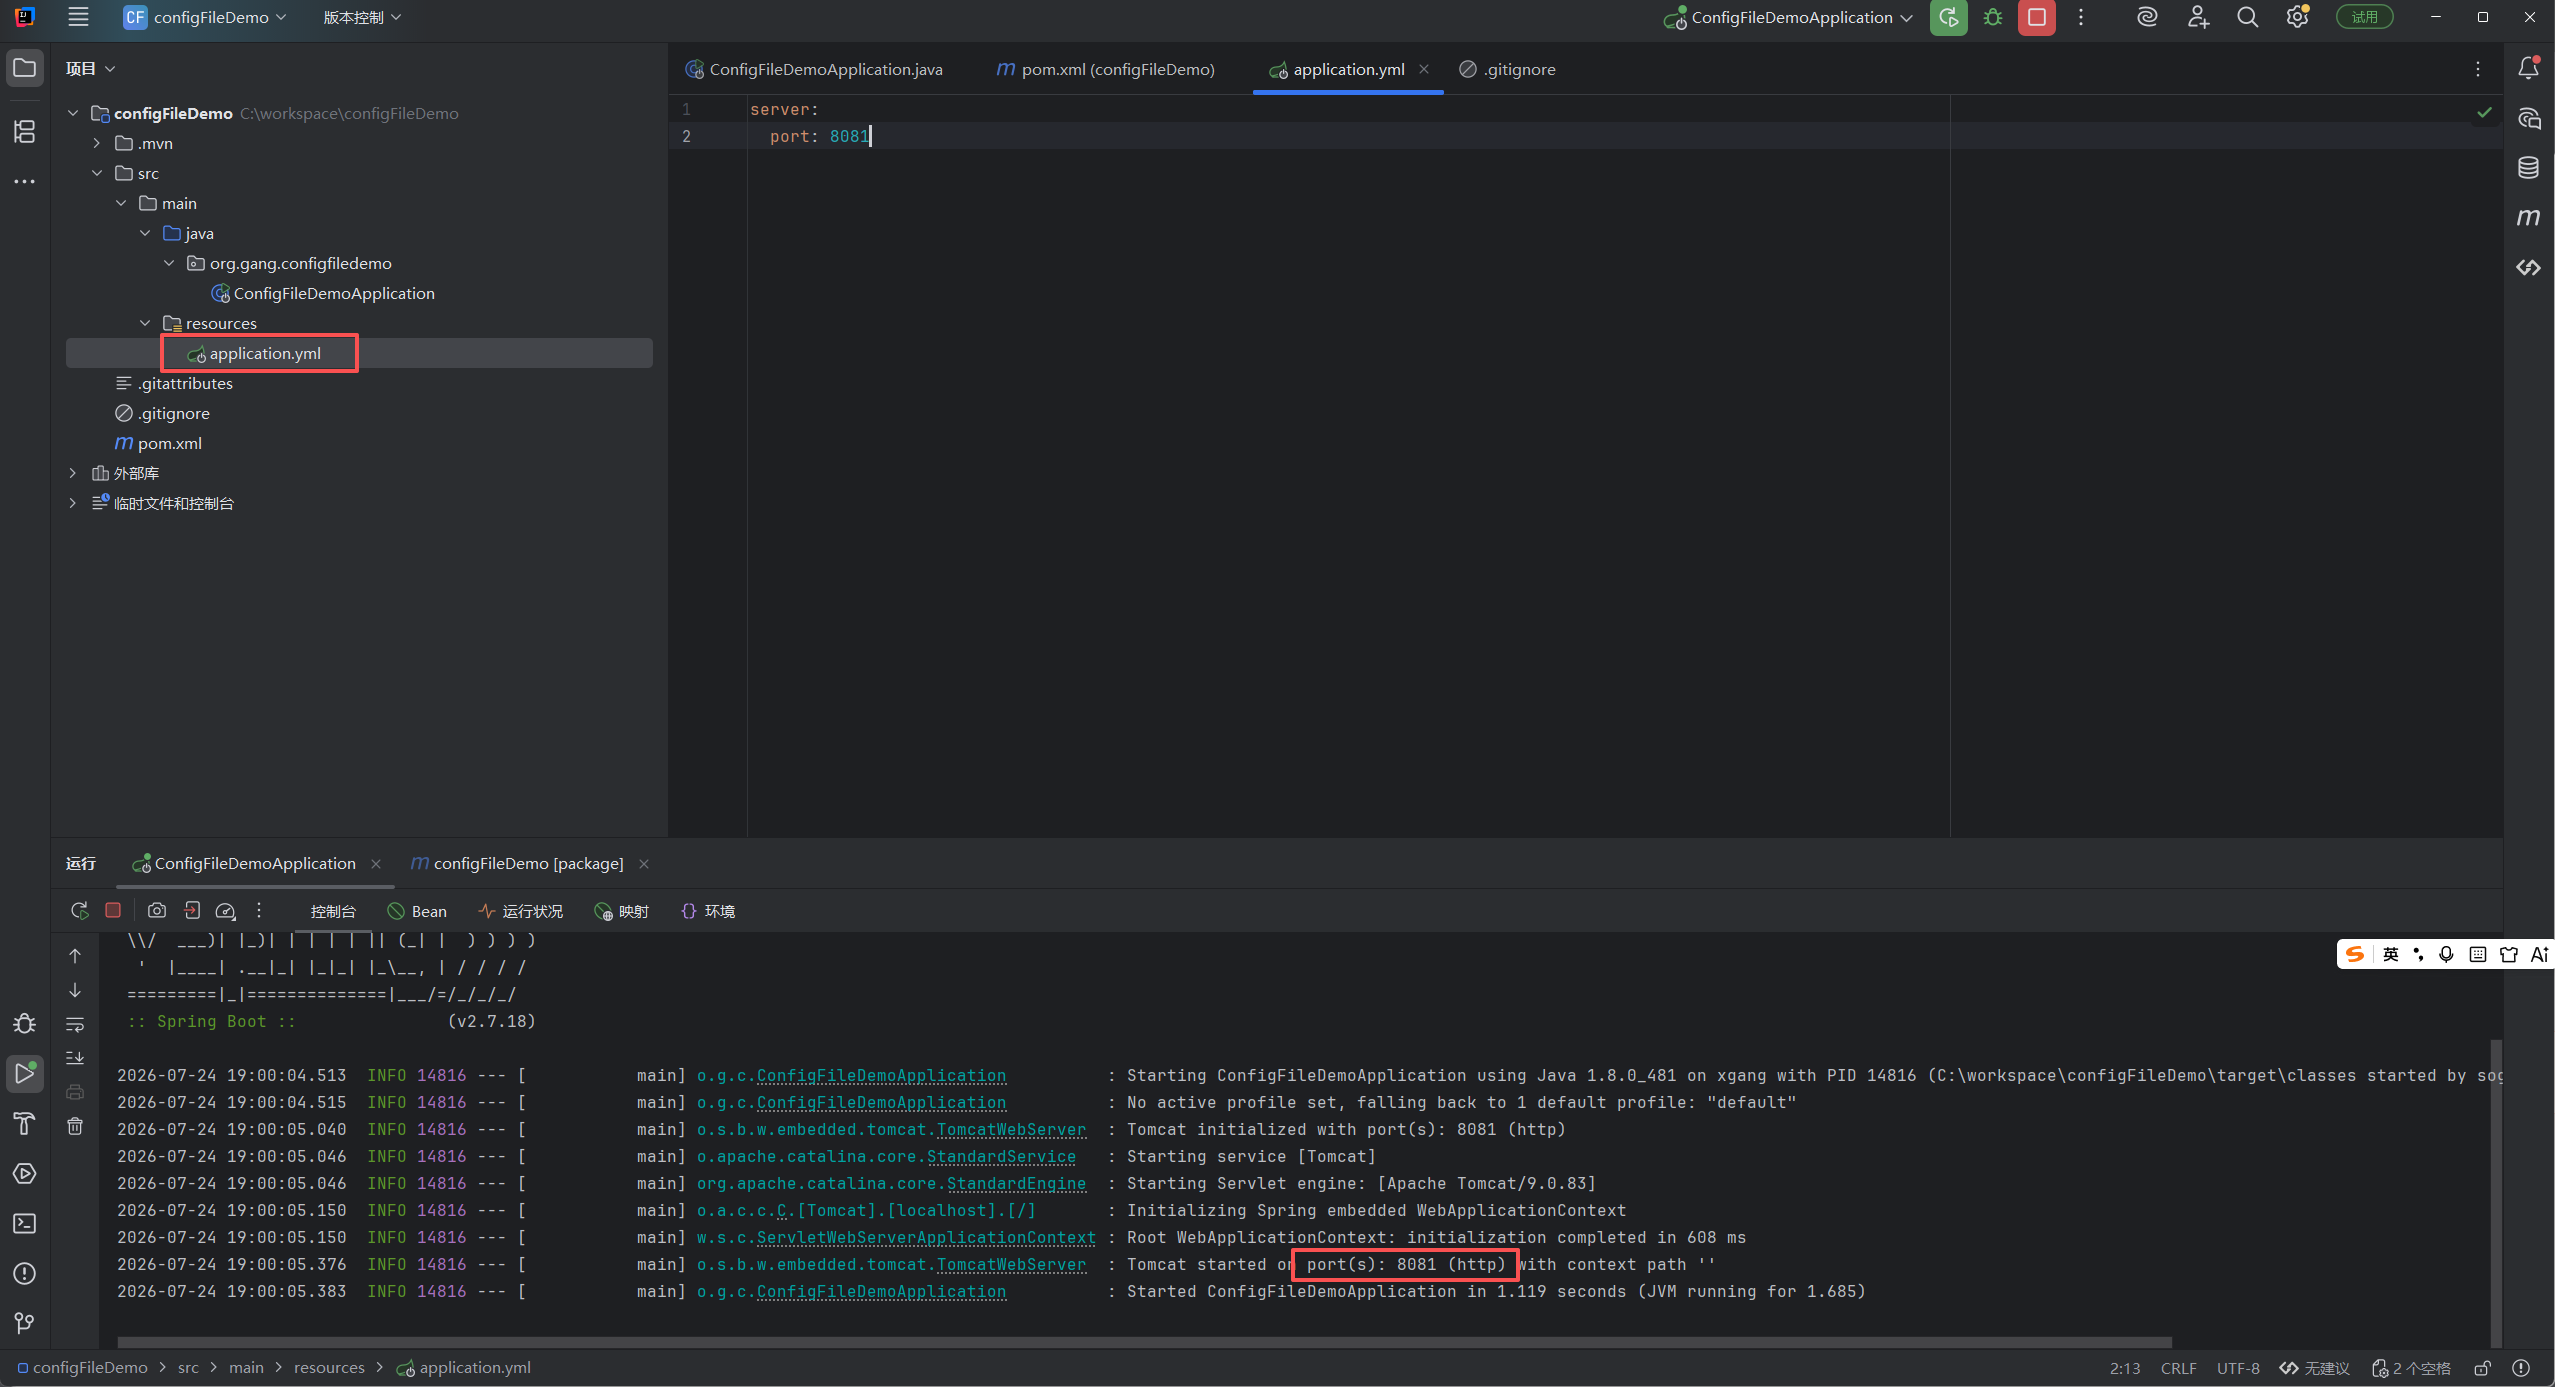Image resolution: width=2555 pixels, height=1387 pixels.
Task: Open Structure tool window in left sidebar
Action: click(25, 131)
